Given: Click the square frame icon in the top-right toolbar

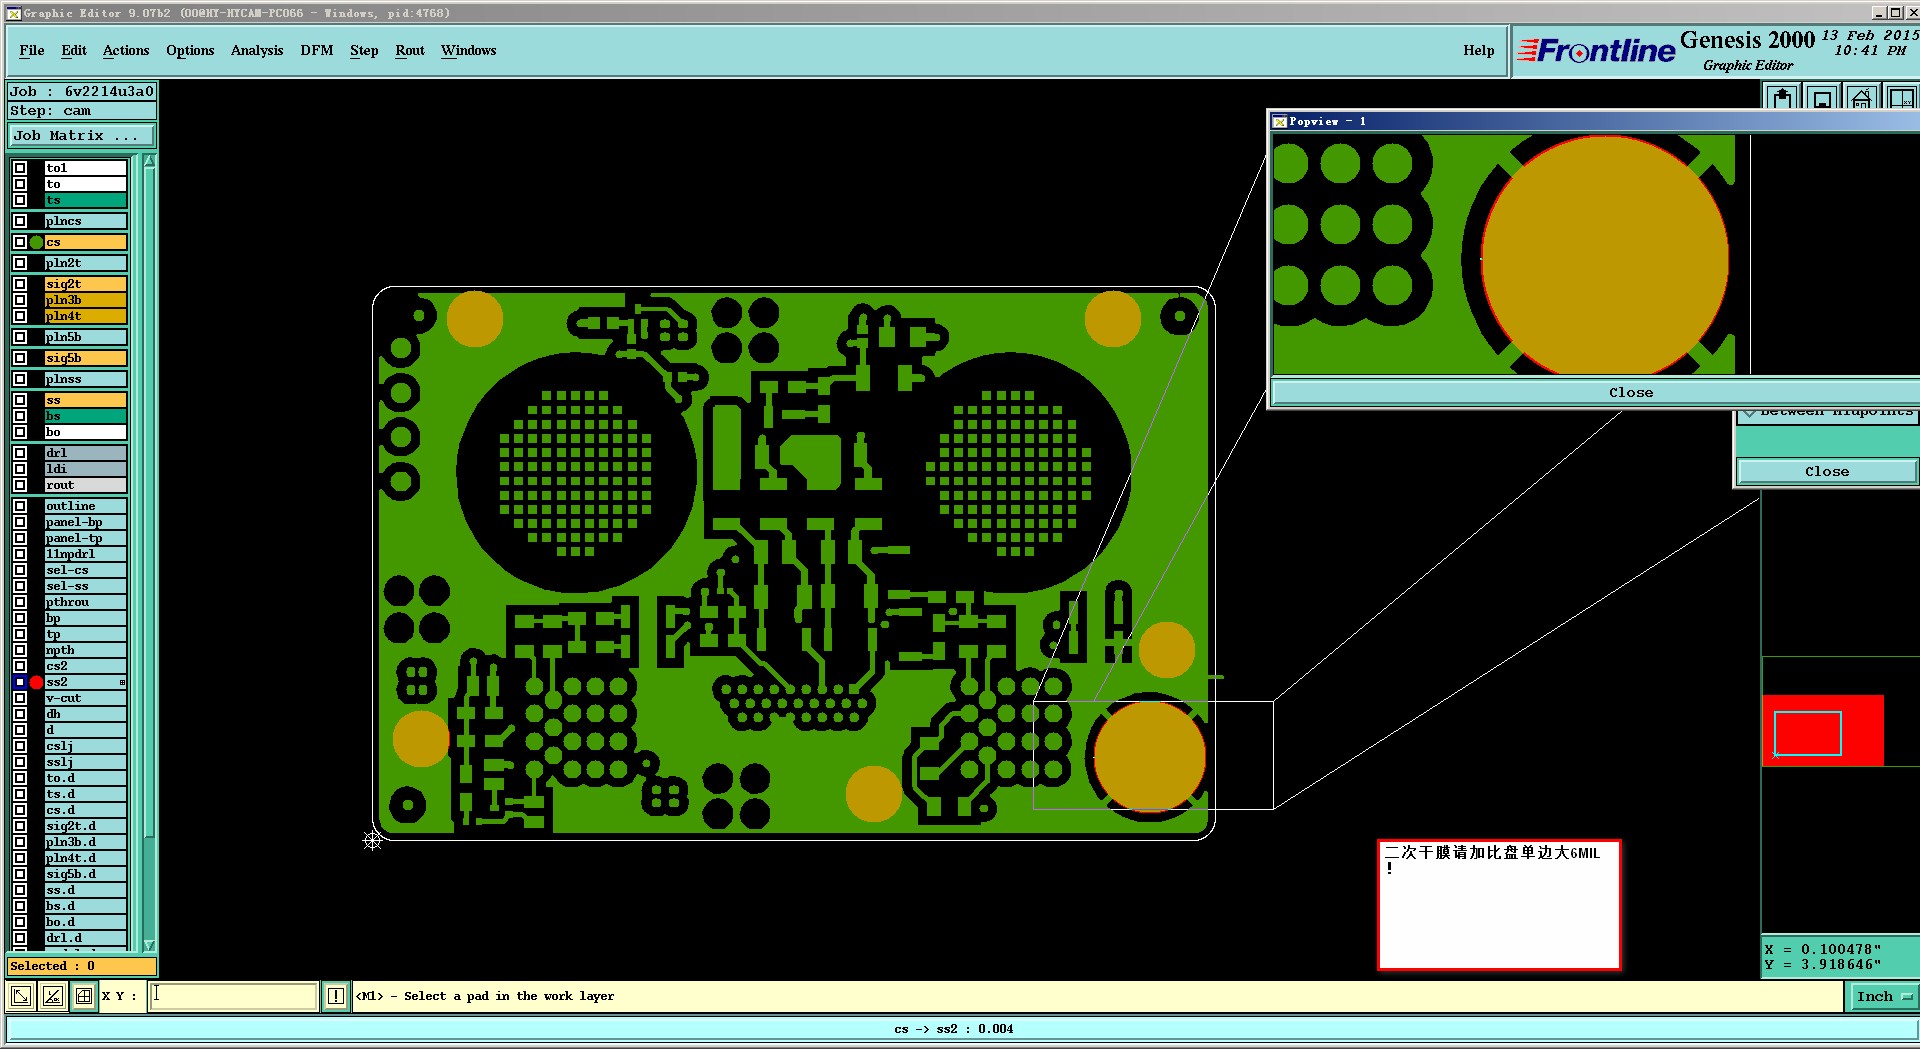Looking at the screenshot, I should (x=1822, y=97).
